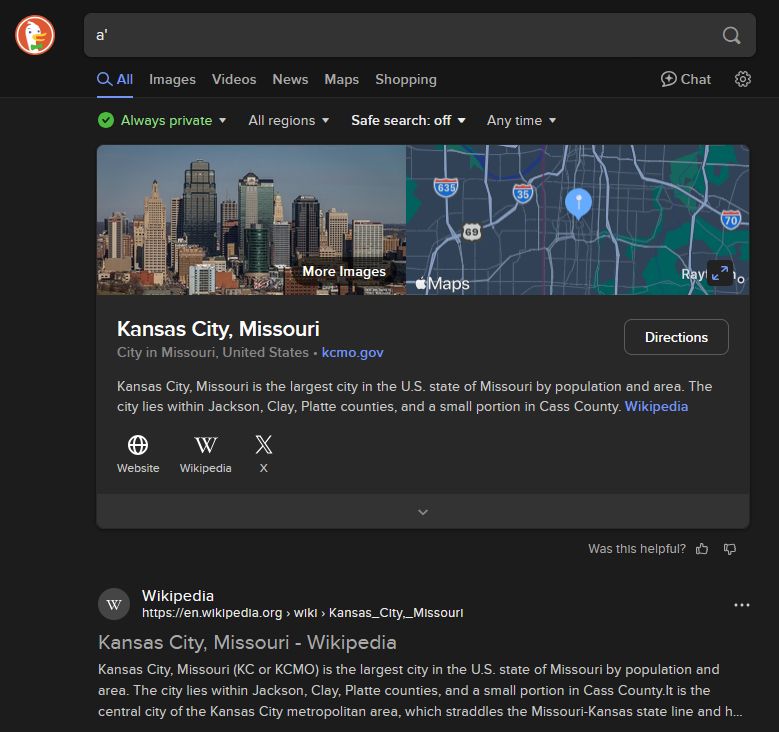Screen dimensions: 779x732
Task: Click the en.wikipedia.org result URL
Action: pos(303,613)
